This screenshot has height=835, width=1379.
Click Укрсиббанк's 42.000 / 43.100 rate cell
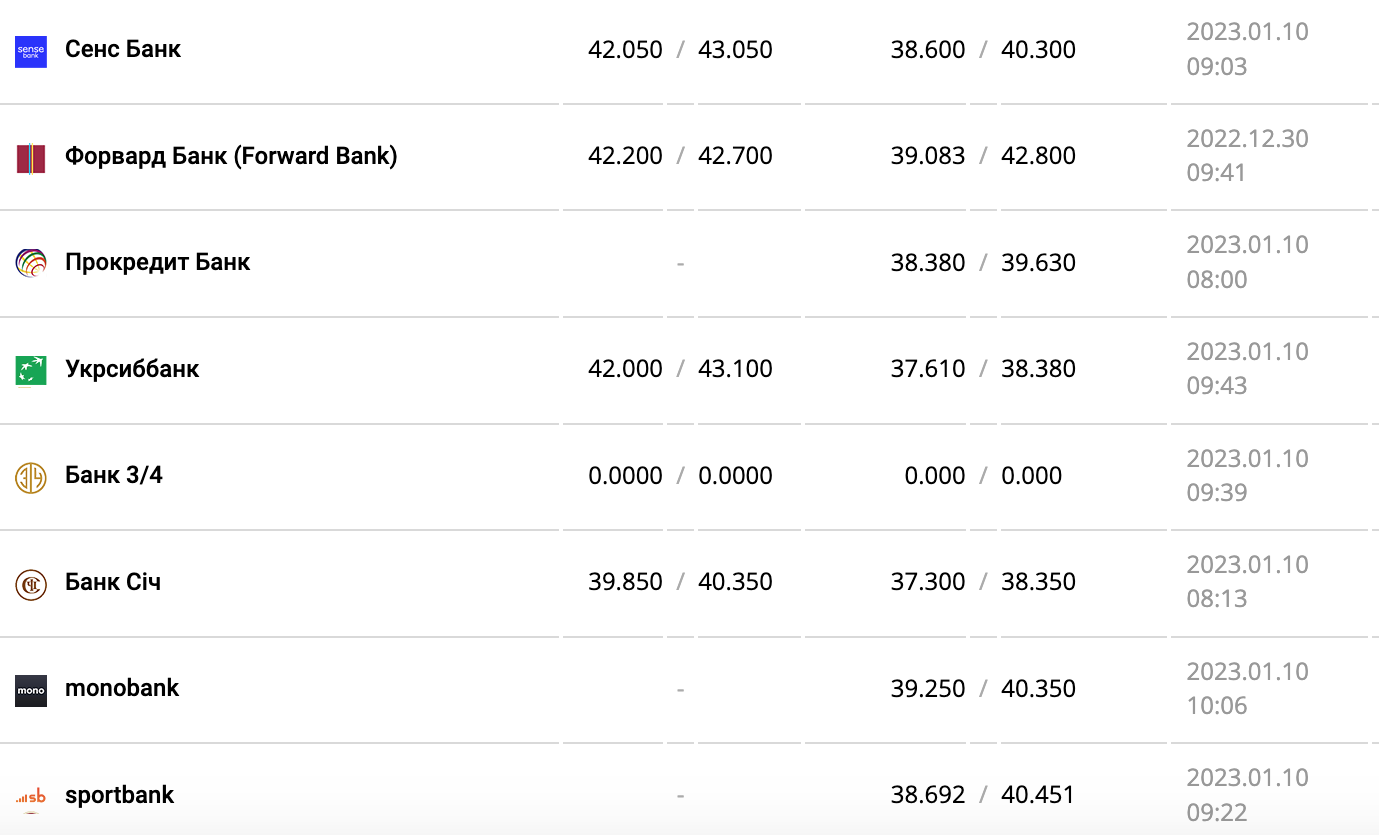pyautogui.click(x=680, y=369)
